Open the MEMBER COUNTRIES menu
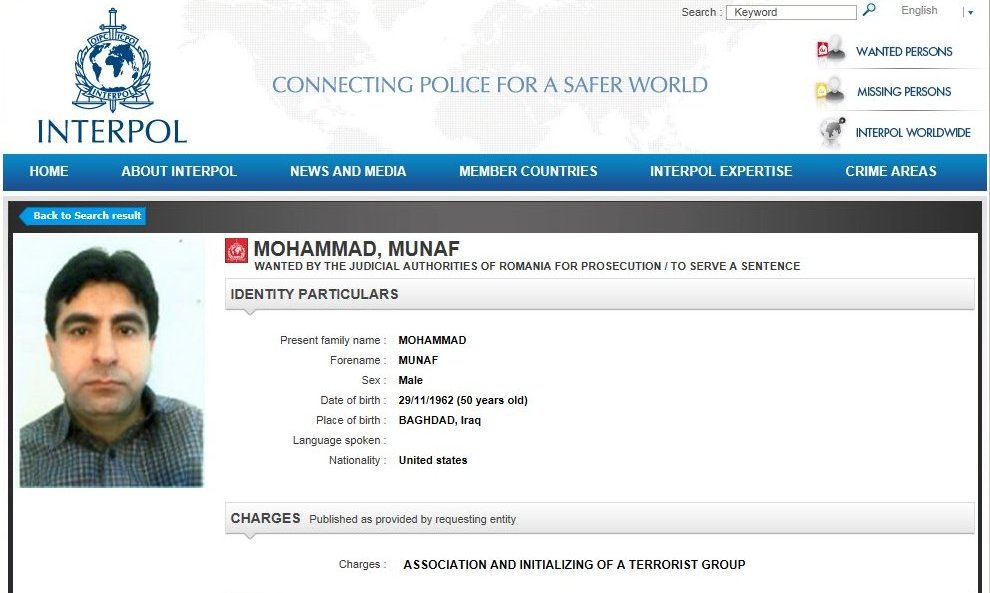Viewport: 990px width, 593px height. [528, 171]
